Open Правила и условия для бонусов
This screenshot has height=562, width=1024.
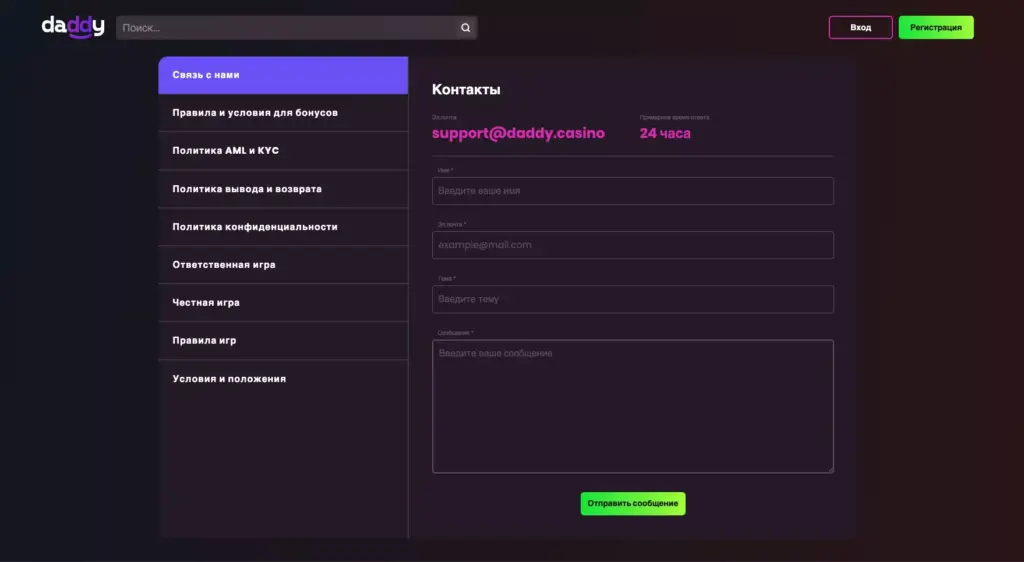click(283, 113)
